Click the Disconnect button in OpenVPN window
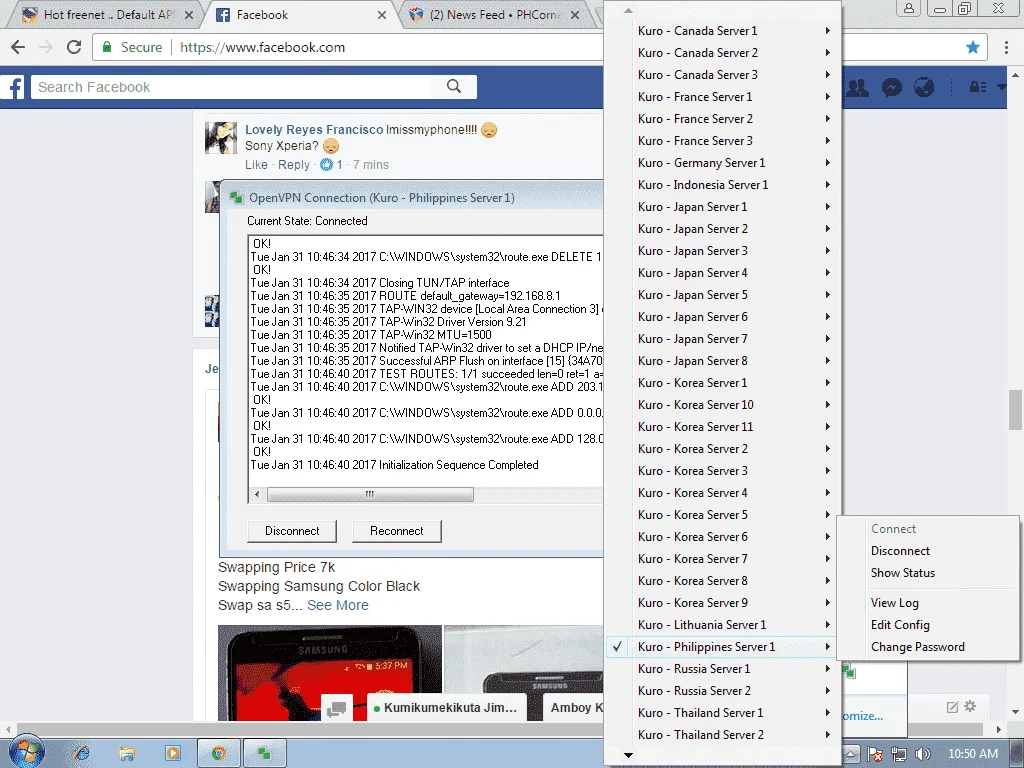This screenshot has height=768, width=1024. pos(292,531)
